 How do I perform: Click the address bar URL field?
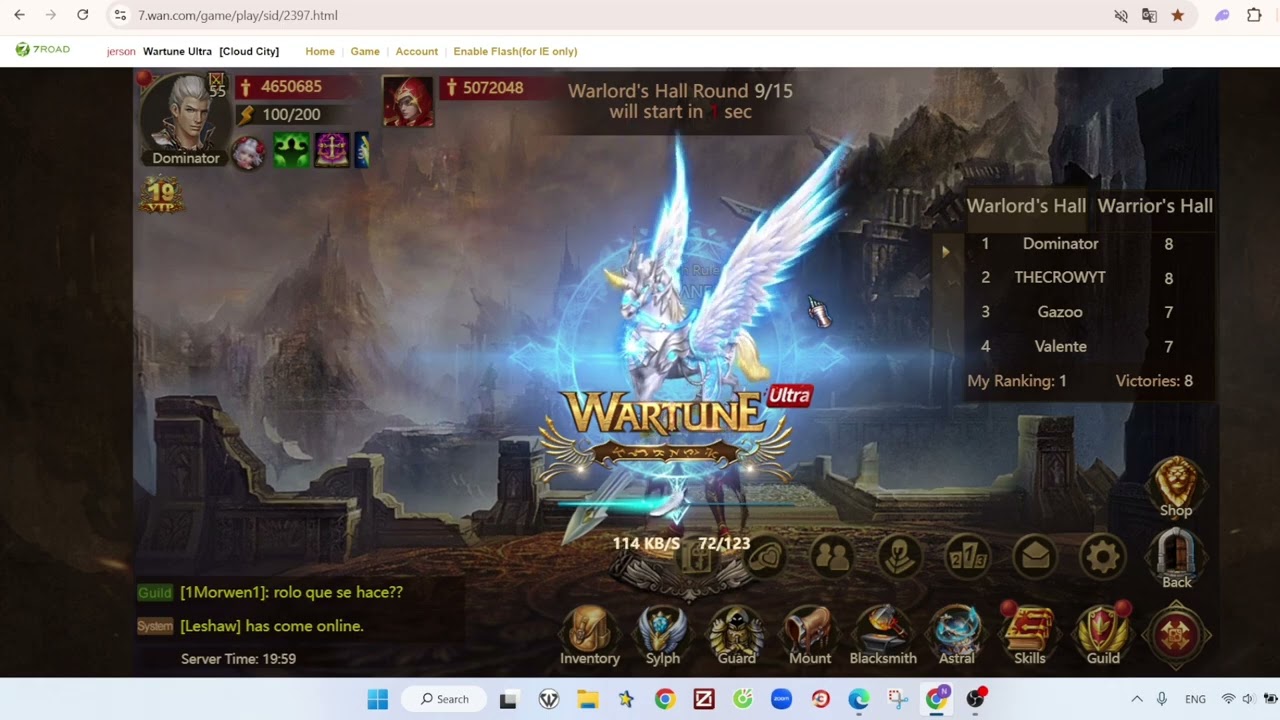(600, 15)
